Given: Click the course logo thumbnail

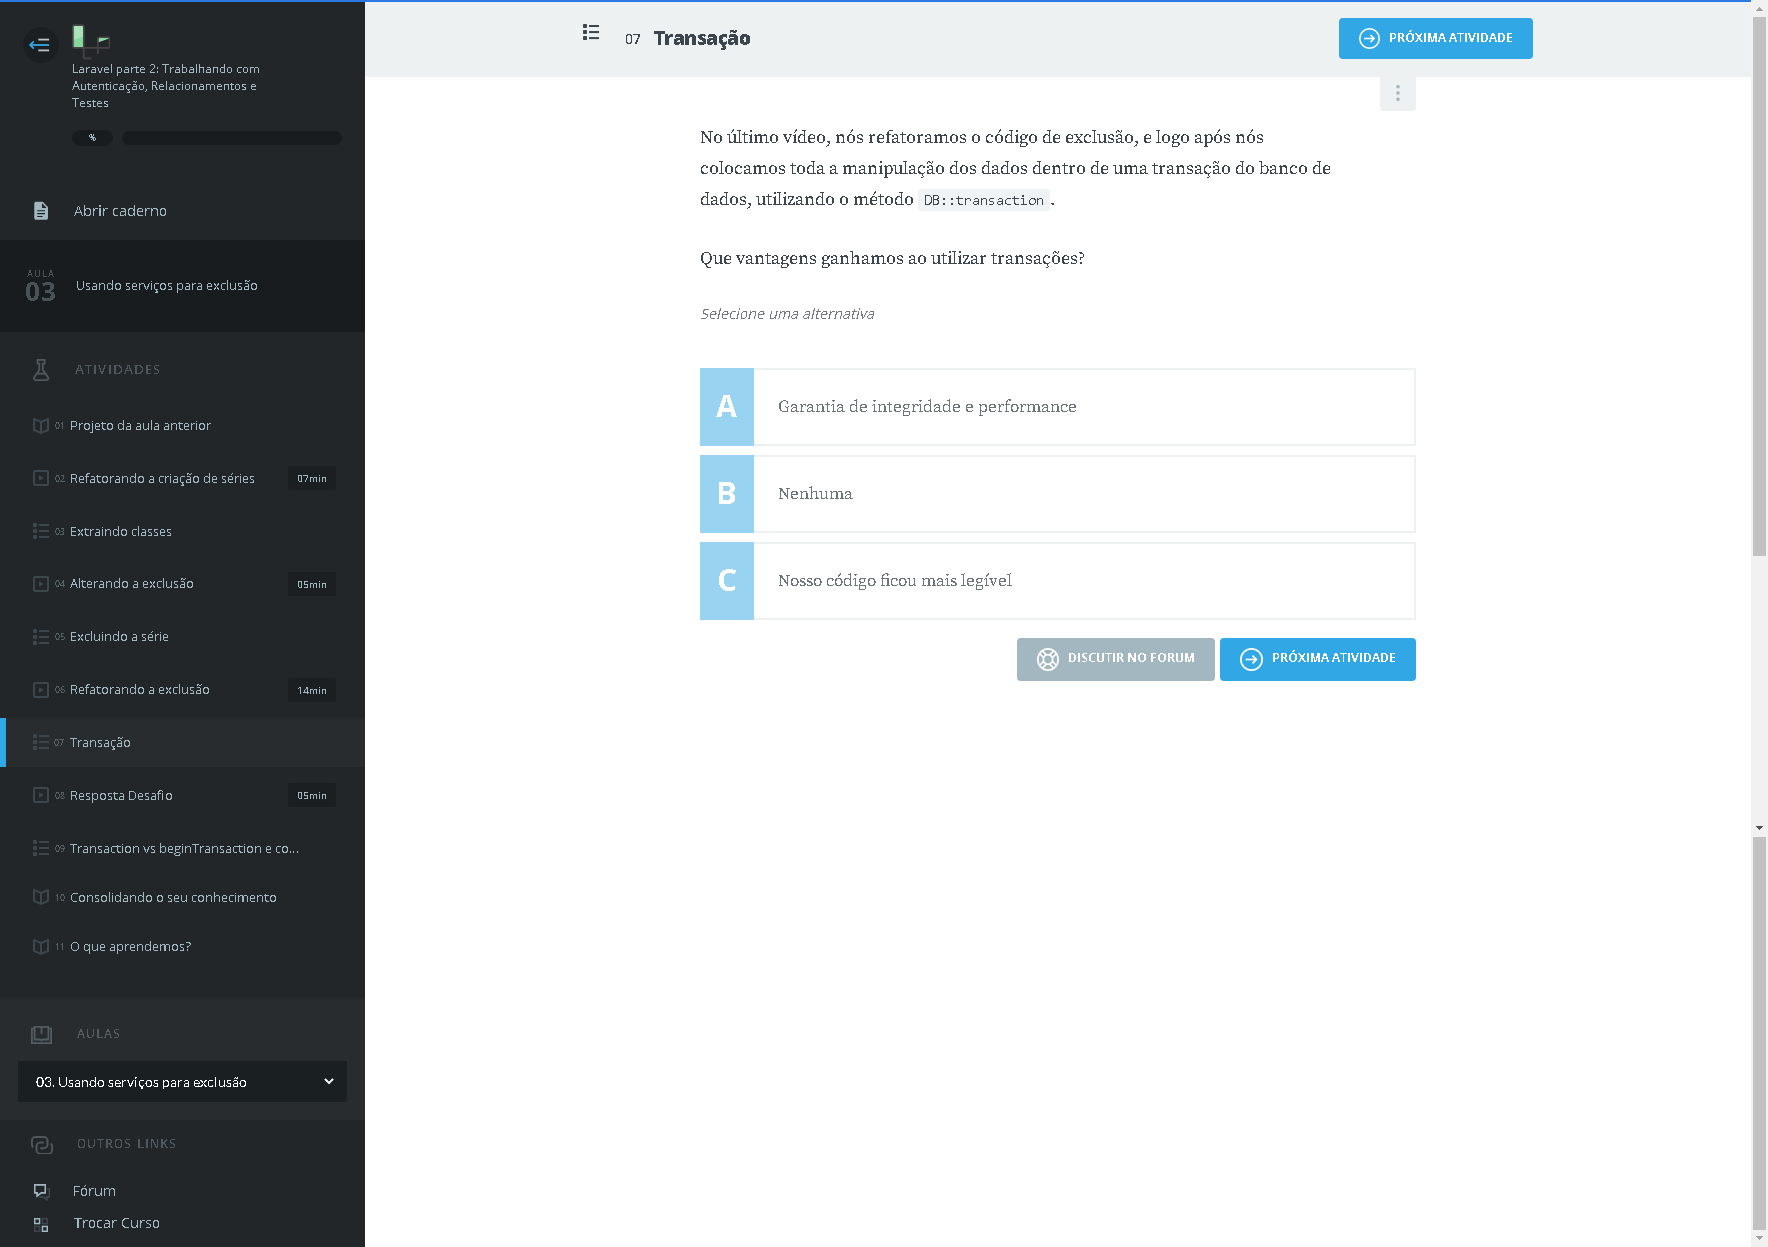Looking at the screenshot, I should [90, 40].
